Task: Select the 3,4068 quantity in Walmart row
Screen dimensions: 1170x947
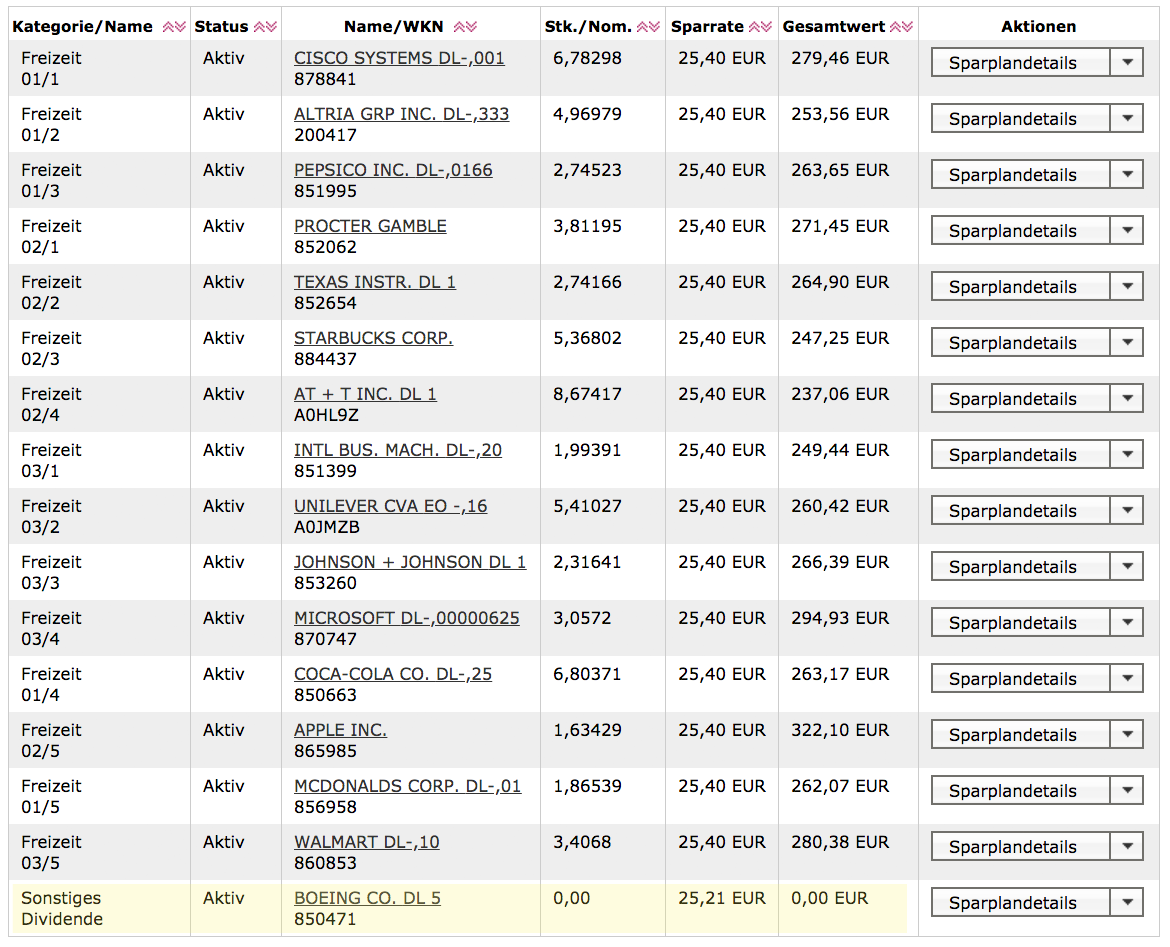Action: [x=582, y=842]
